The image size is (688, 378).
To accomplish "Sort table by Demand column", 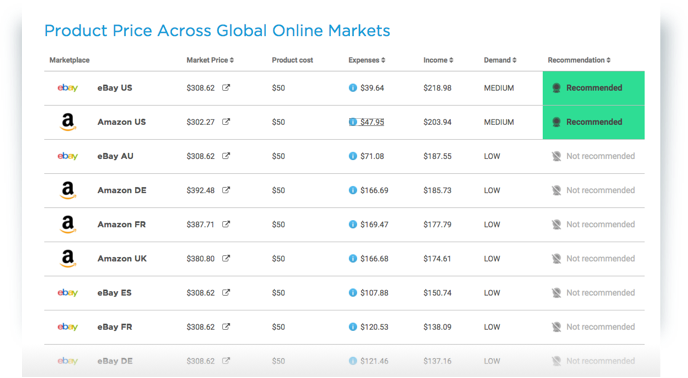I will pyautogui.click(x=500, y=60).
